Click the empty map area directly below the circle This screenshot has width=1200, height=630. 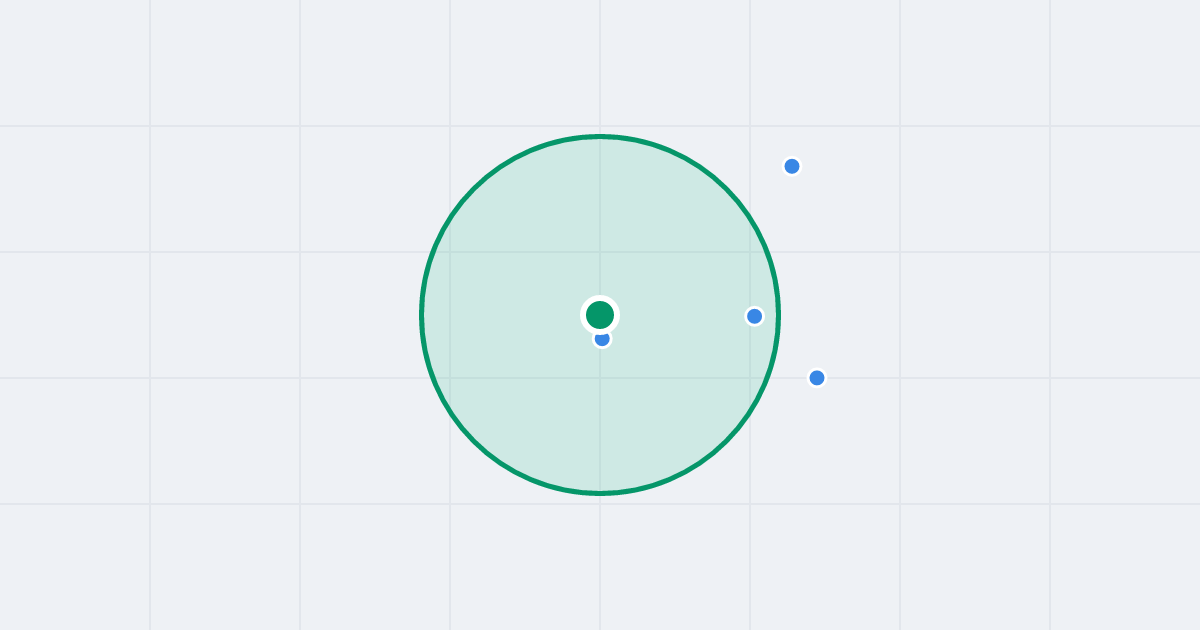600,560
